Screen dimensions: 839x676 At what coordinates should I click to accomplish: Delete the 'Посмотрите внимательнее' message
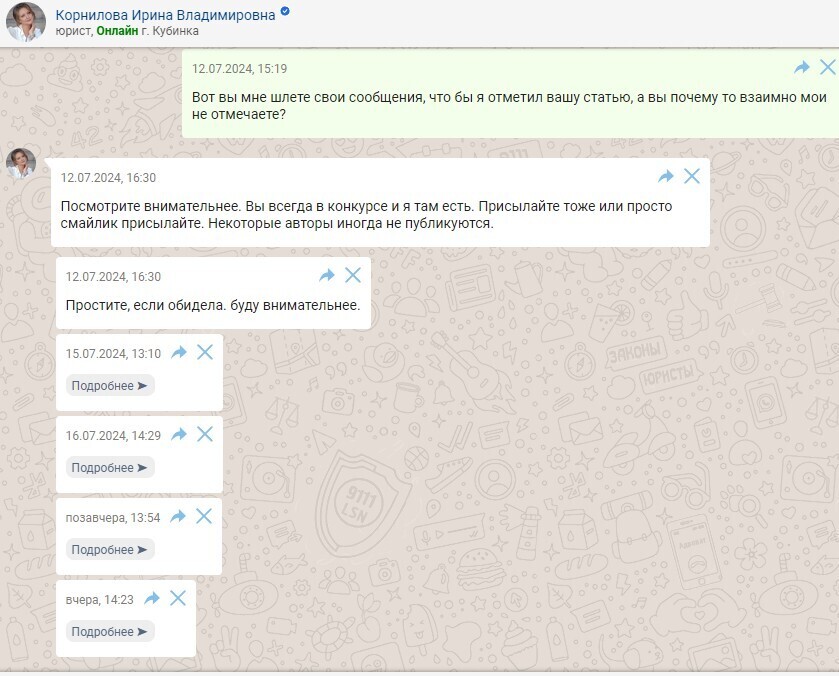click(x=692, y=176)
